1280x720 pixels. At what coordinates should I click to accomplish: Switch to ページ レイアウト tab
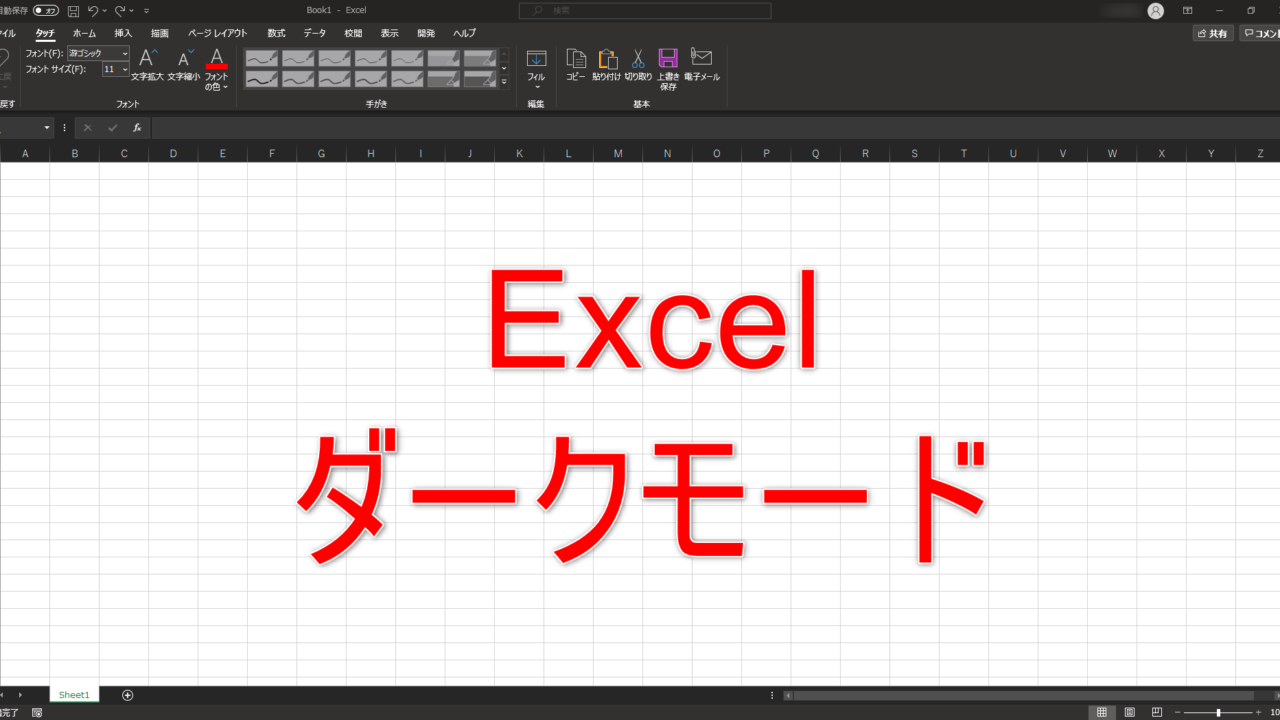point(217,33)
